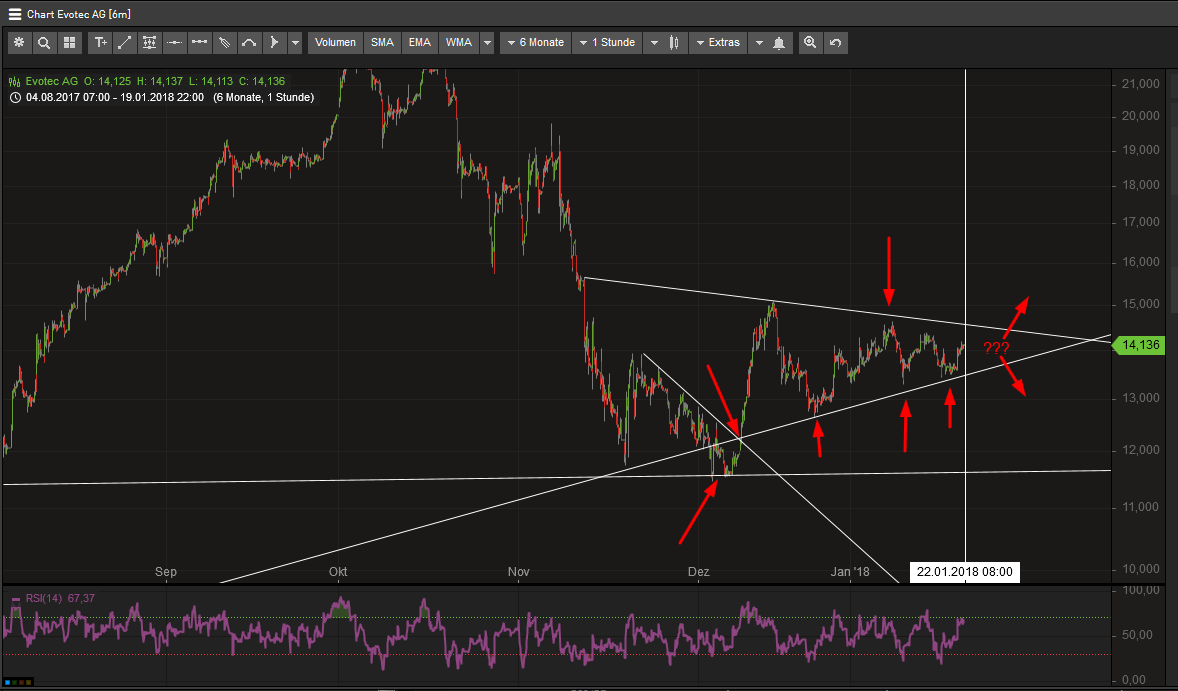This screenshot has height=691, width=1178.
Task: Select the horizontal line tool
Action: pyautogui.click(x=174, y=43)
